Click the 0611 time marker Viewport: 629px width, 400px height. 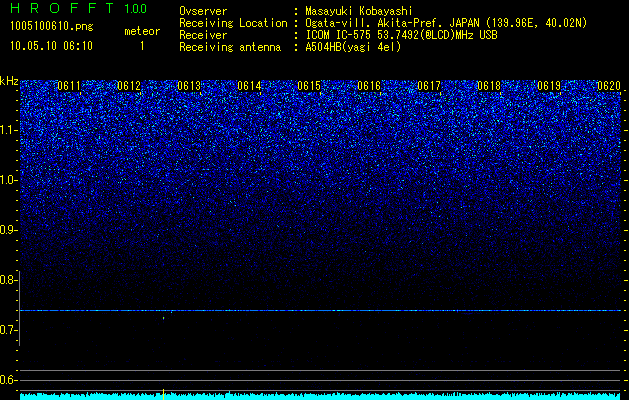69,86
